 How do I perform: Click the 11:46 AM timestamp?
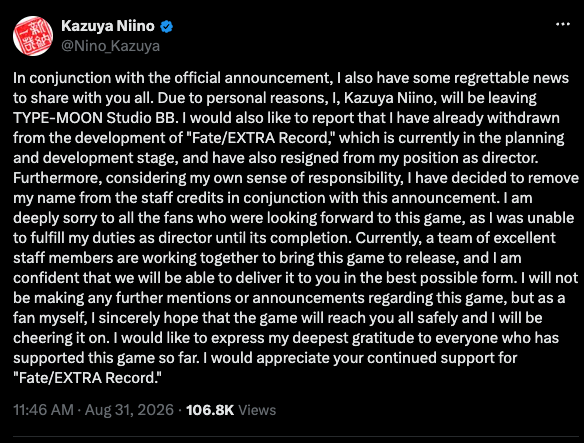(x=43, y=410)
